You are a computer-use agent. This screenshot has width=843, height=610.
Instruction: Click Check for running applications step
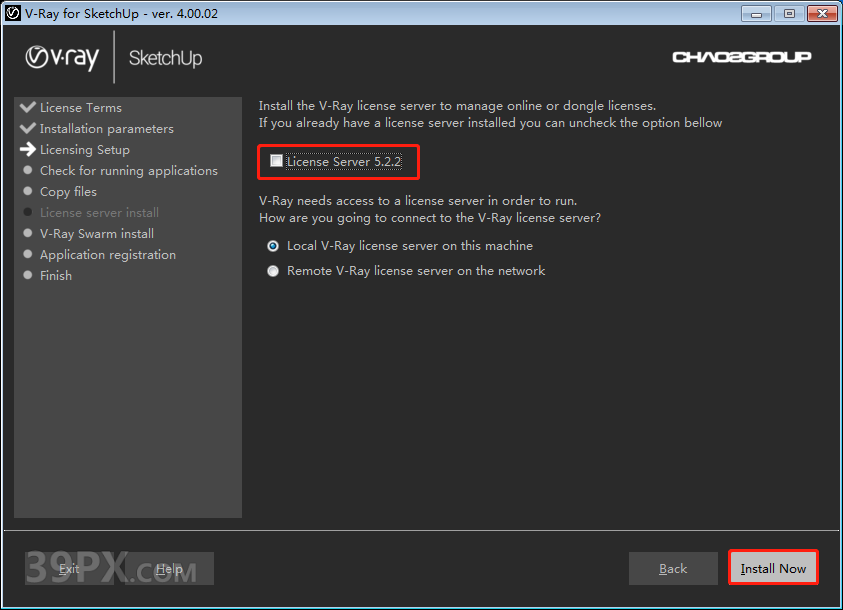129,170
